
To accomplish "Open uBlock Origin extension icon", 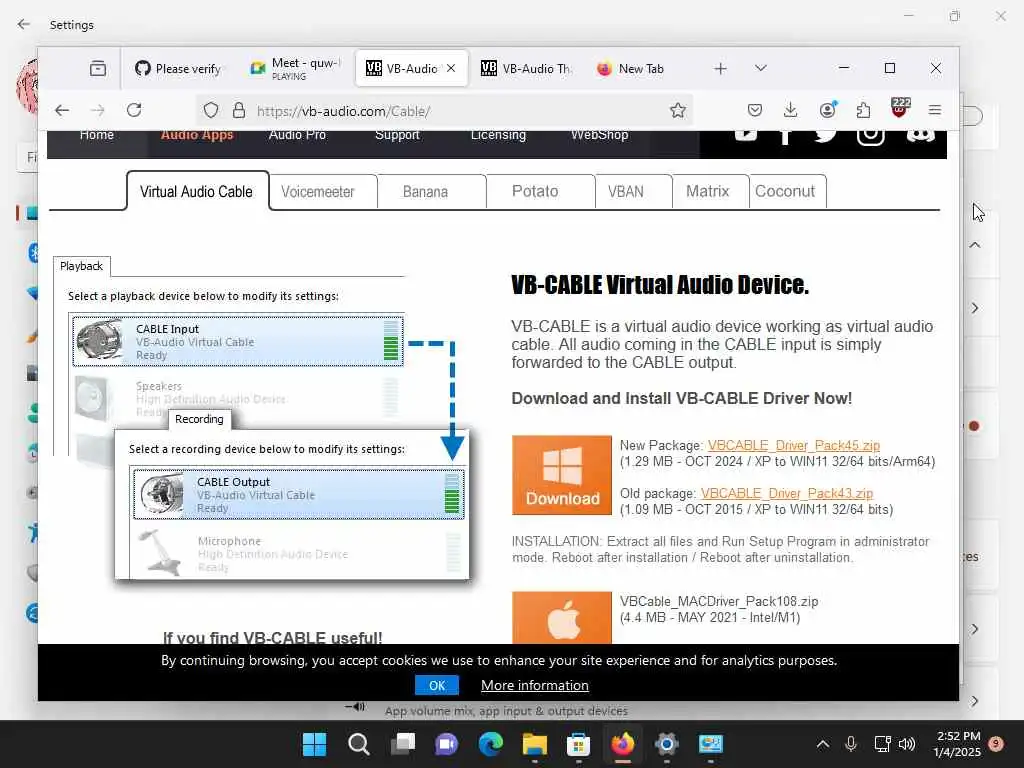I will click(900, 108).
